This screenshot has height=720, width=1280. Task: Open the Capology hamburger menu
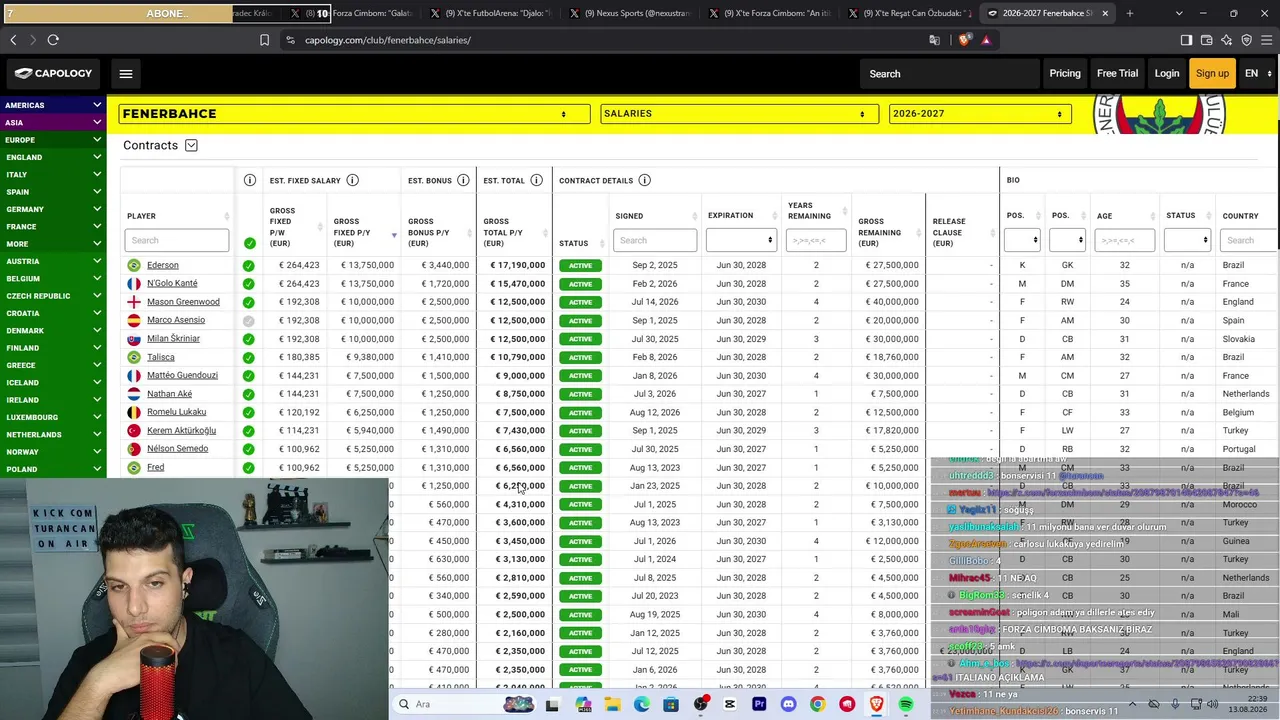(126, 73)
